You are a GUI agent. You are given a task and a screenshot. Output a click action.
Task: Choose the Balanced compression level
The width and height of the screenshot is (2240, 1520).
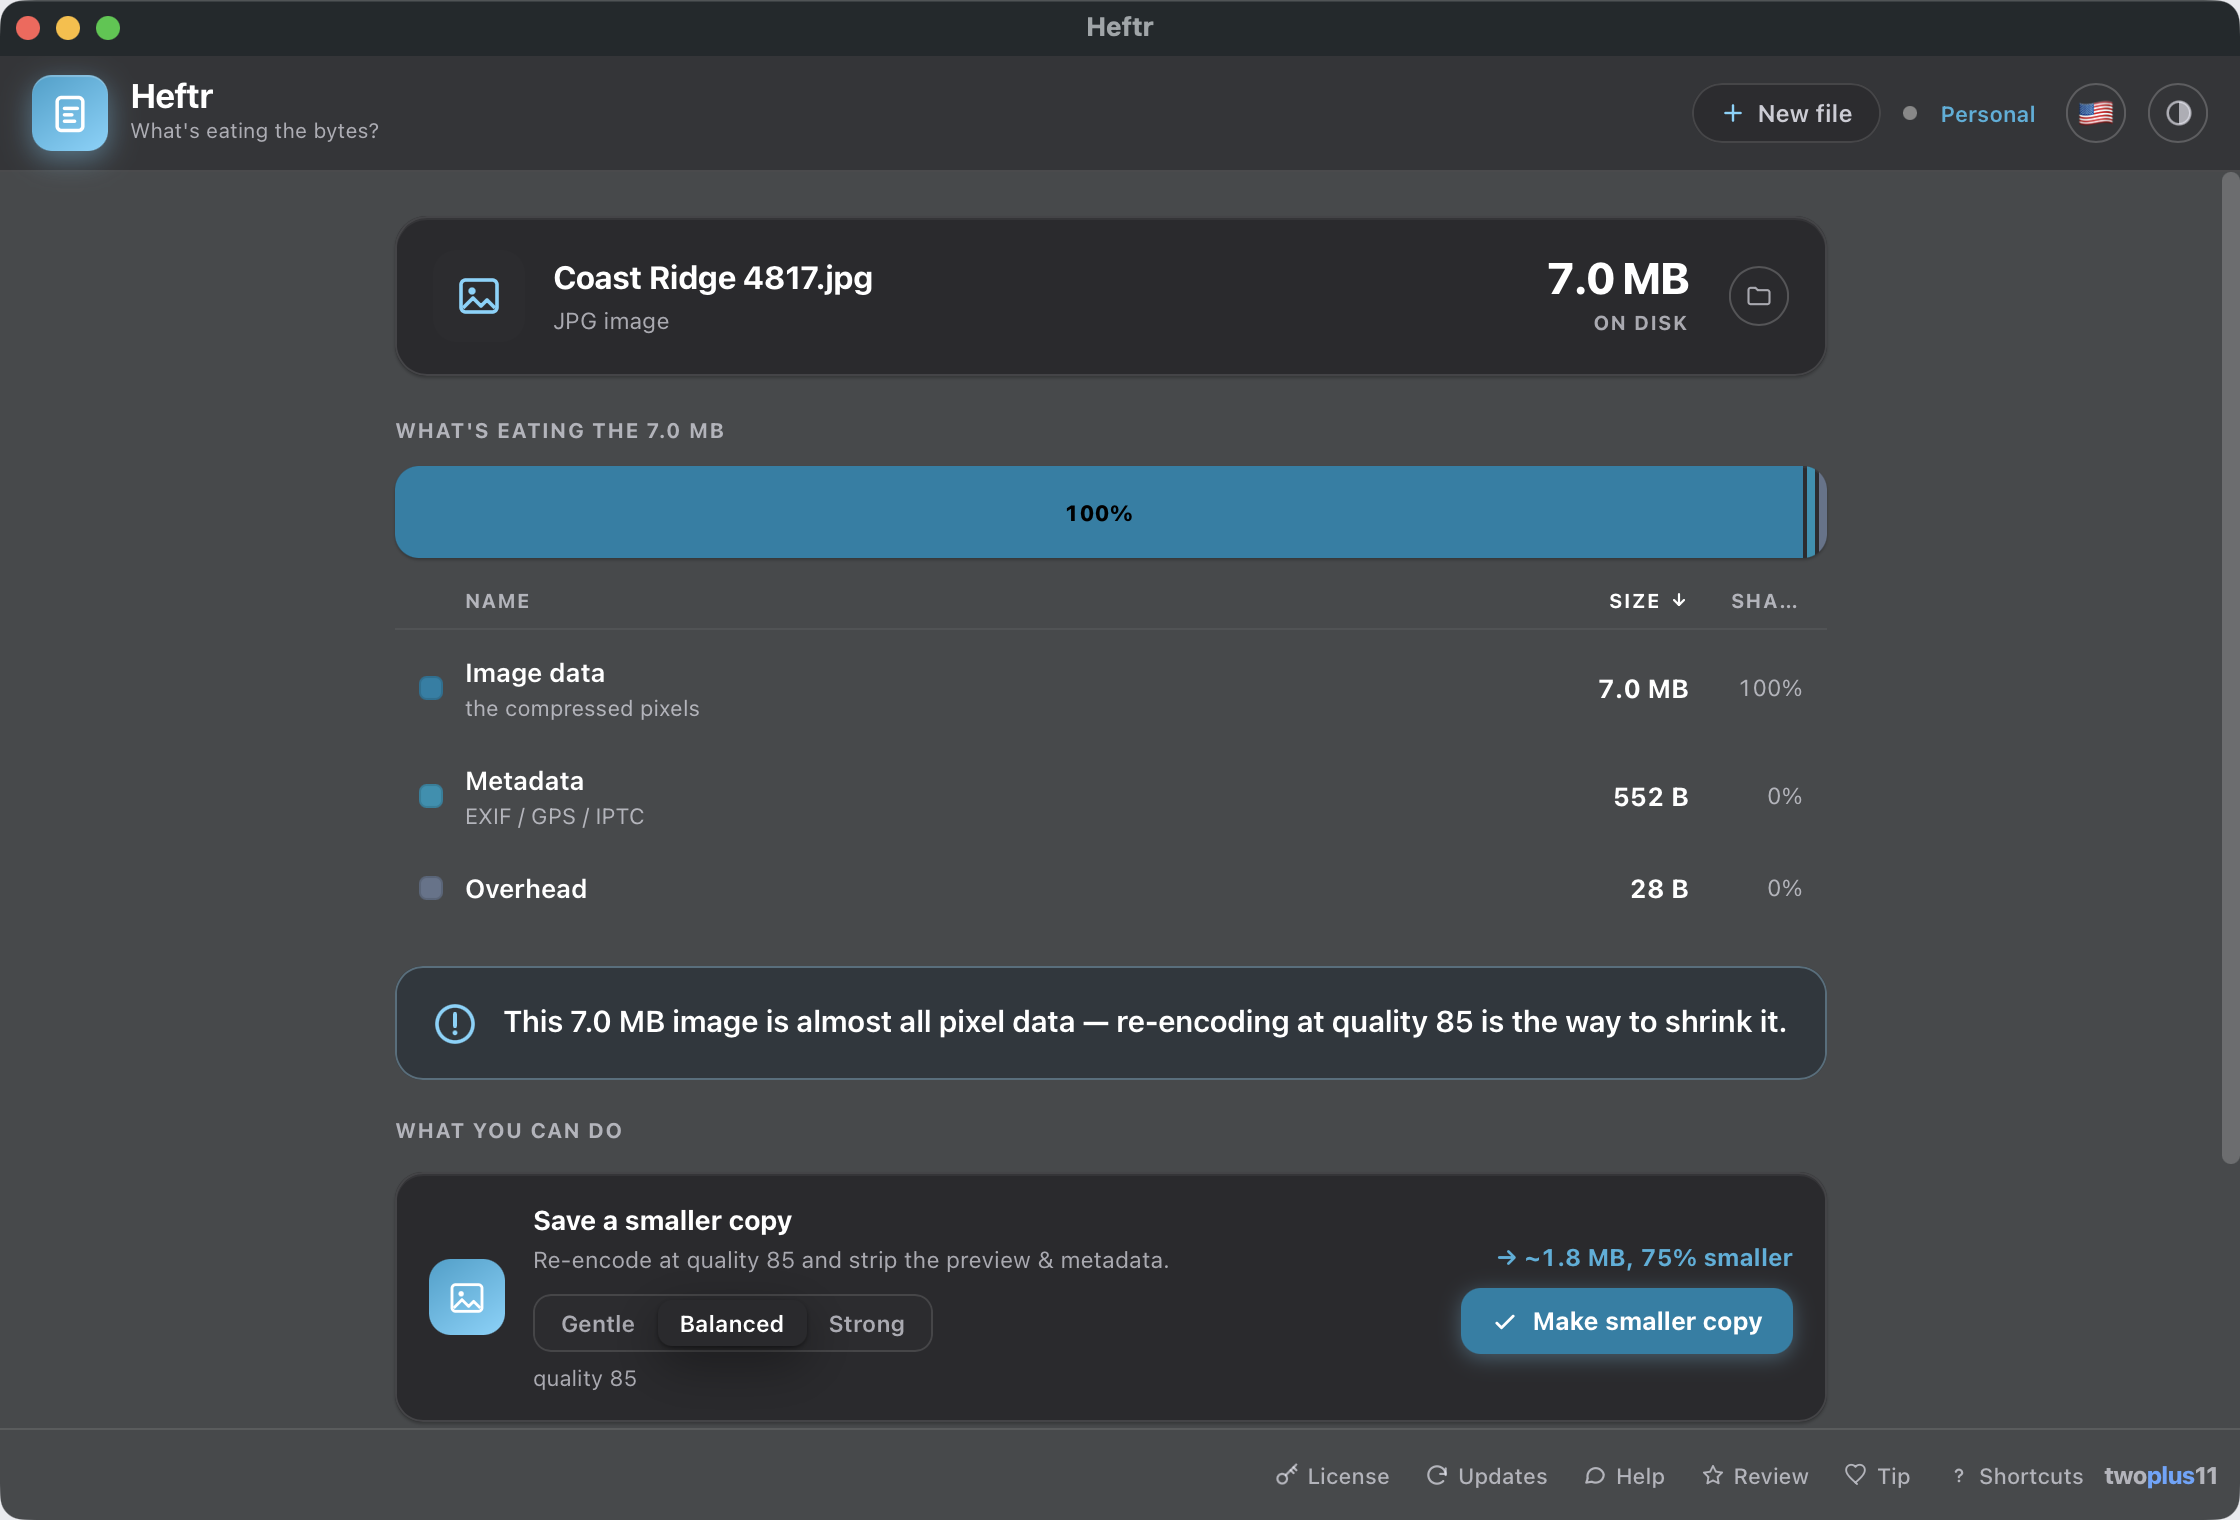[x=732, y=1323]
